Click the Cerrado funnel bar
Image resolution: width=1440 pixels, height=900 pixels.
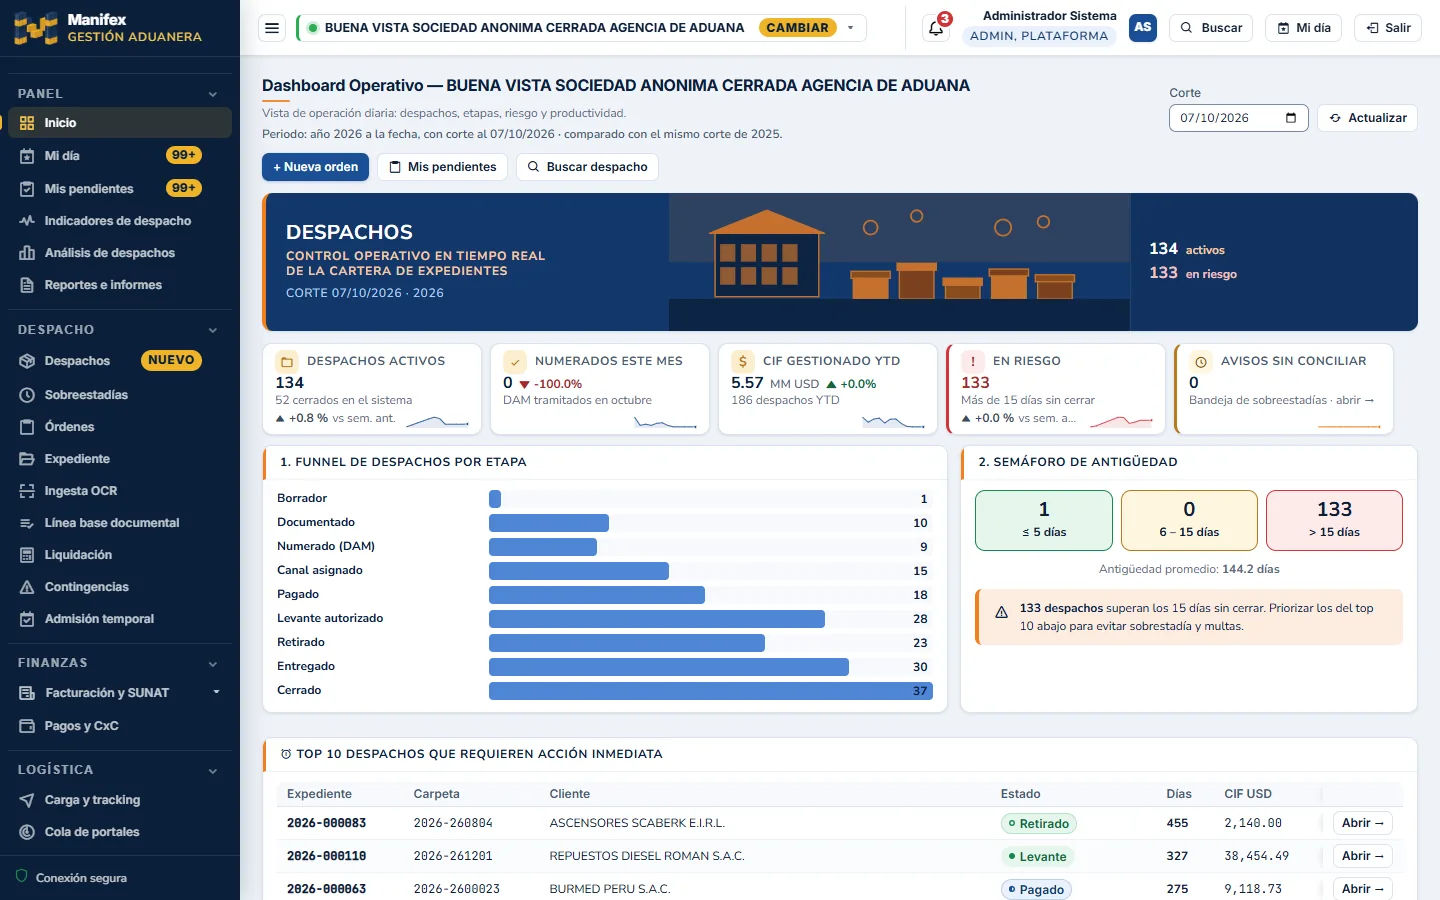[x=710, y=691]
